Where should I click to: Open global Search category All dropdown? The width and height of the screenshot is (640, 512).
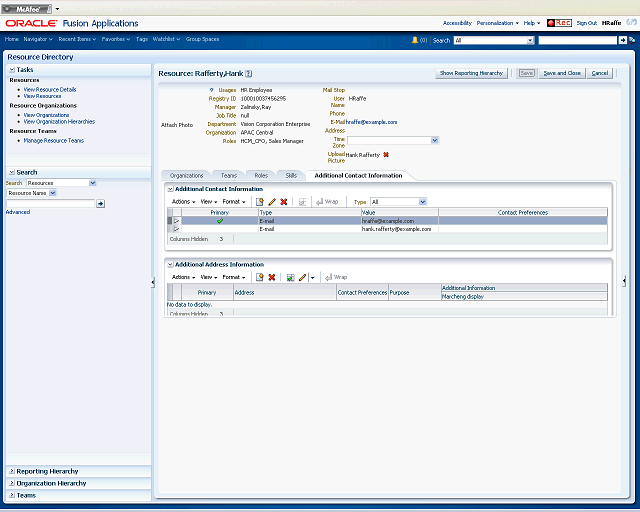(530, 40)
